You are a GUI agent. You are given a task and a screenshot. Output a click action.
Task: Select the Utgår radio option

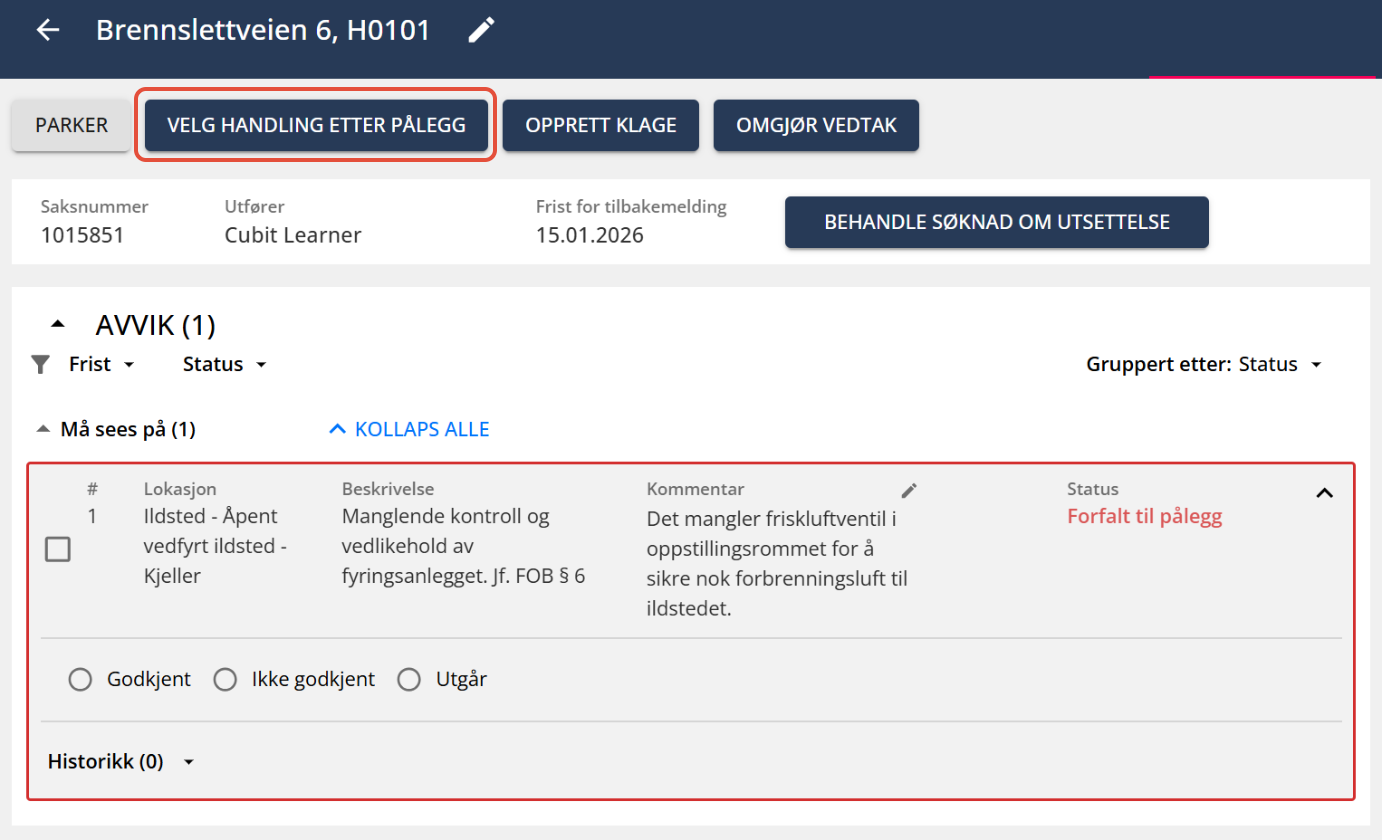(409, 680)
